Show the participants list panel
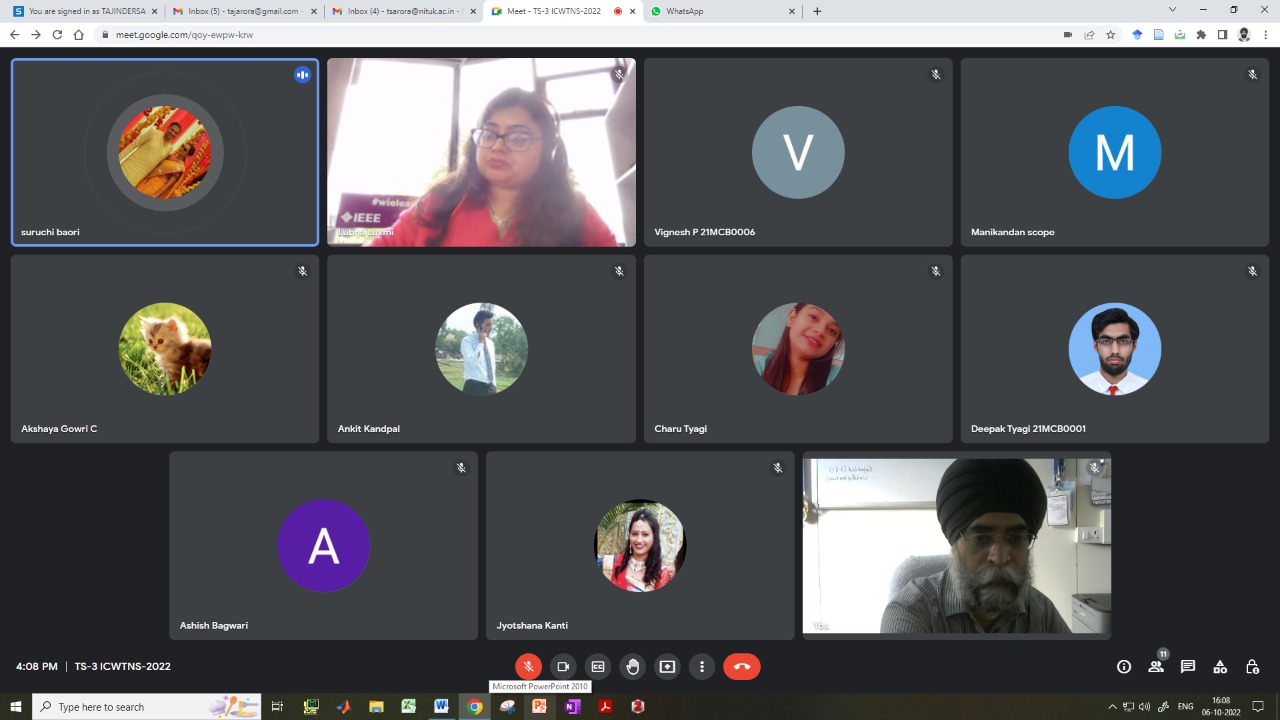 coord(1156,667)
